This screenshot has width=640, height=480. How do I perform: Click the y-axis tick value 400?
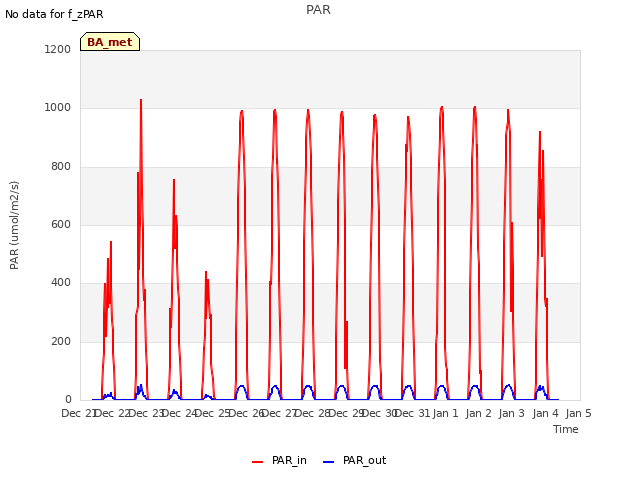[x=61, y=282]
